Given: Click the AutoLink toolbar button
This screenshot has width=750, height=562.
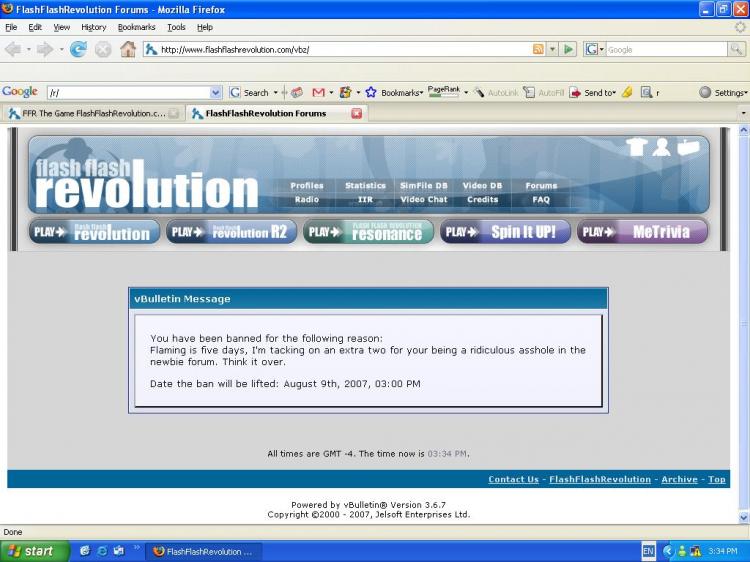Looking at the screenshot, I should (x=496, y=92).
